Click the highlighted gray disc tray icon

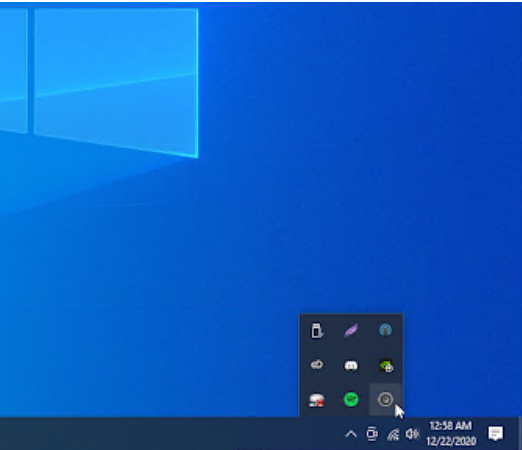pyautogui.click(x=386, y=399)
